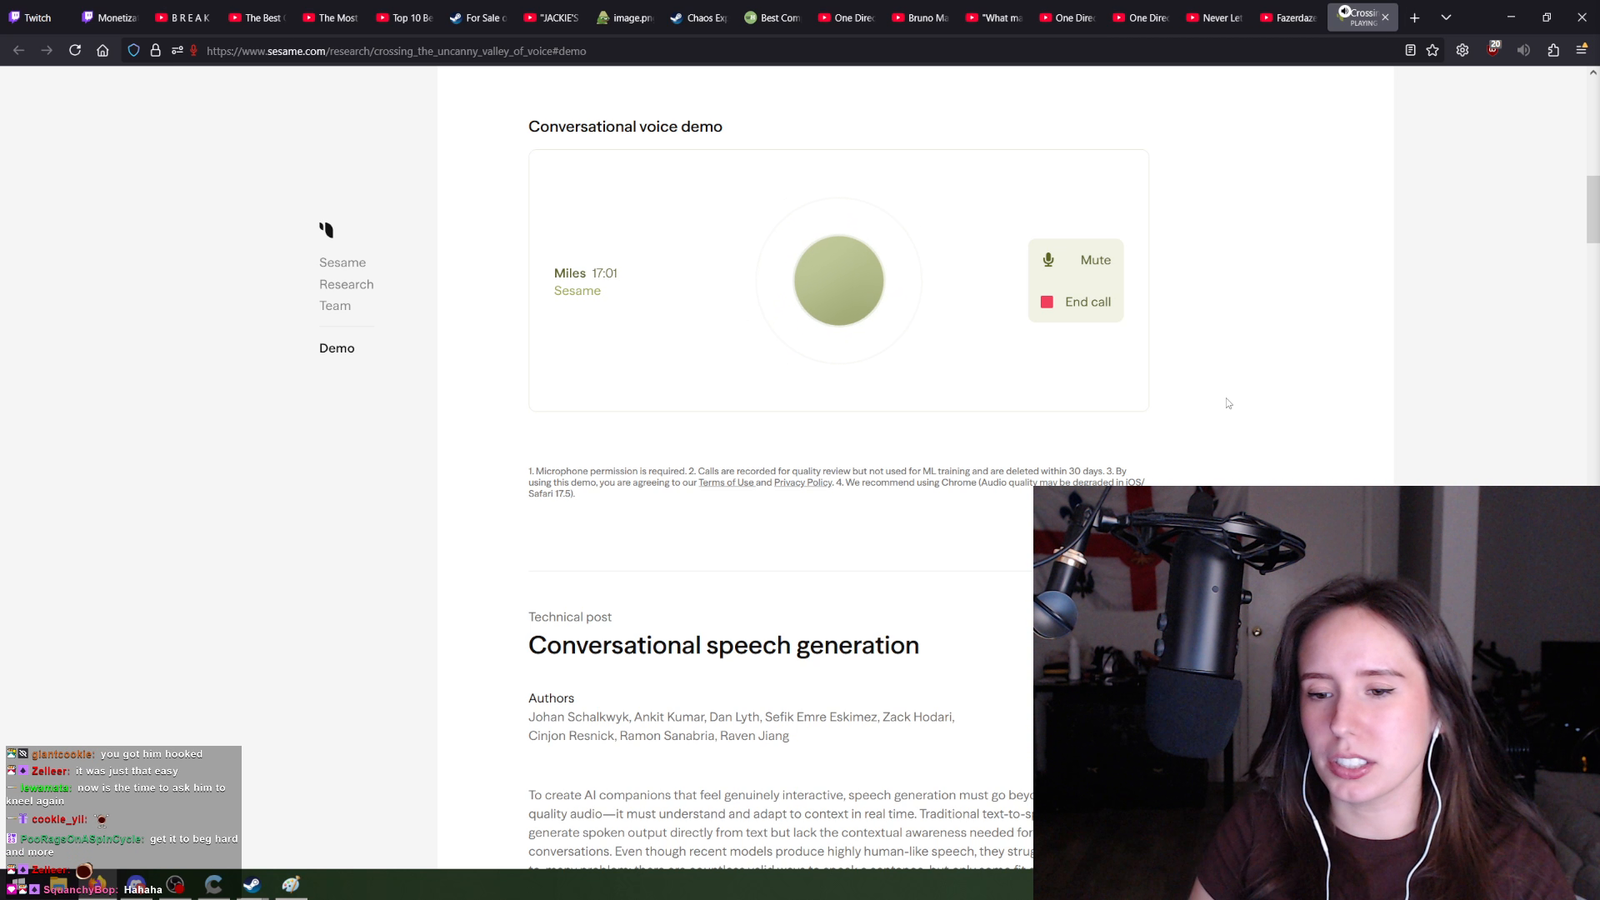The height and width of the screenshot is (900, 1600).
Task: Show site security info via lock icon
Action: pyautogui.click(x=155, y=50)
